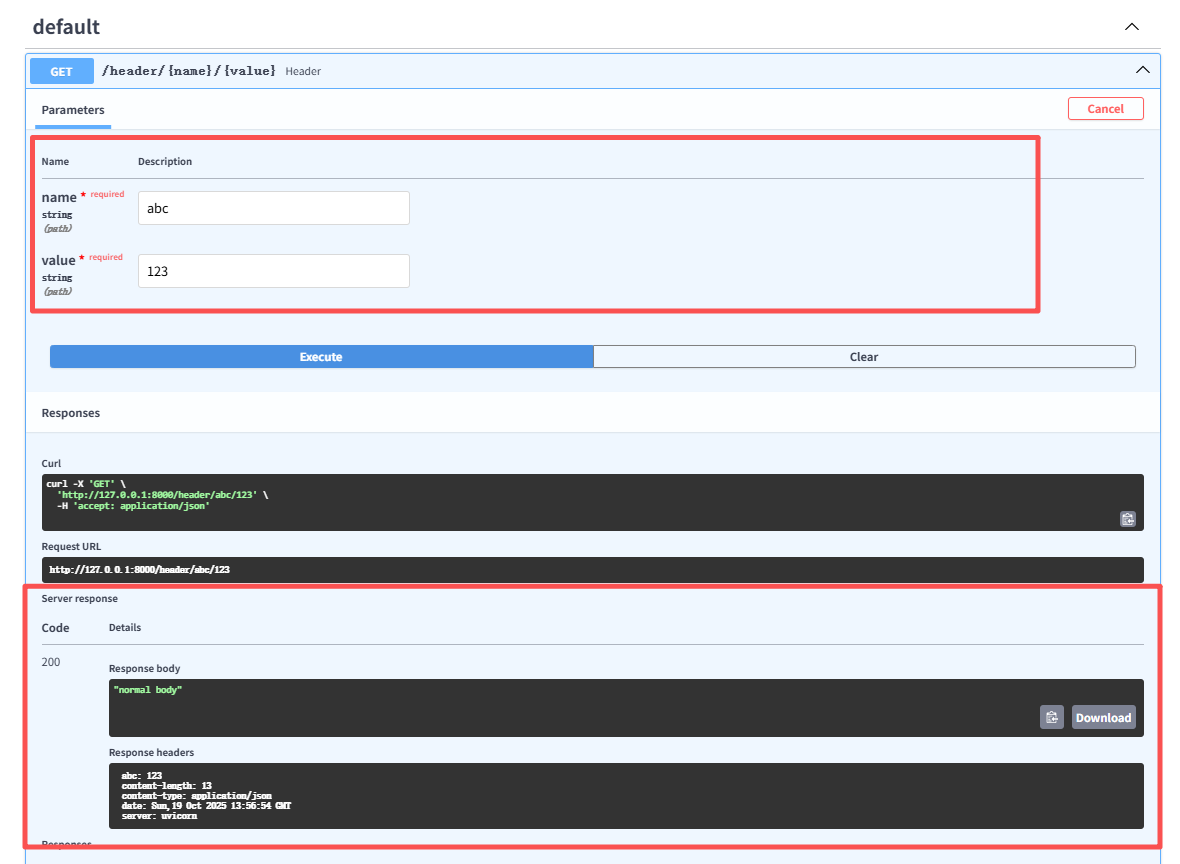
Task: Click the Request URL text box
Action: (592, 570)
